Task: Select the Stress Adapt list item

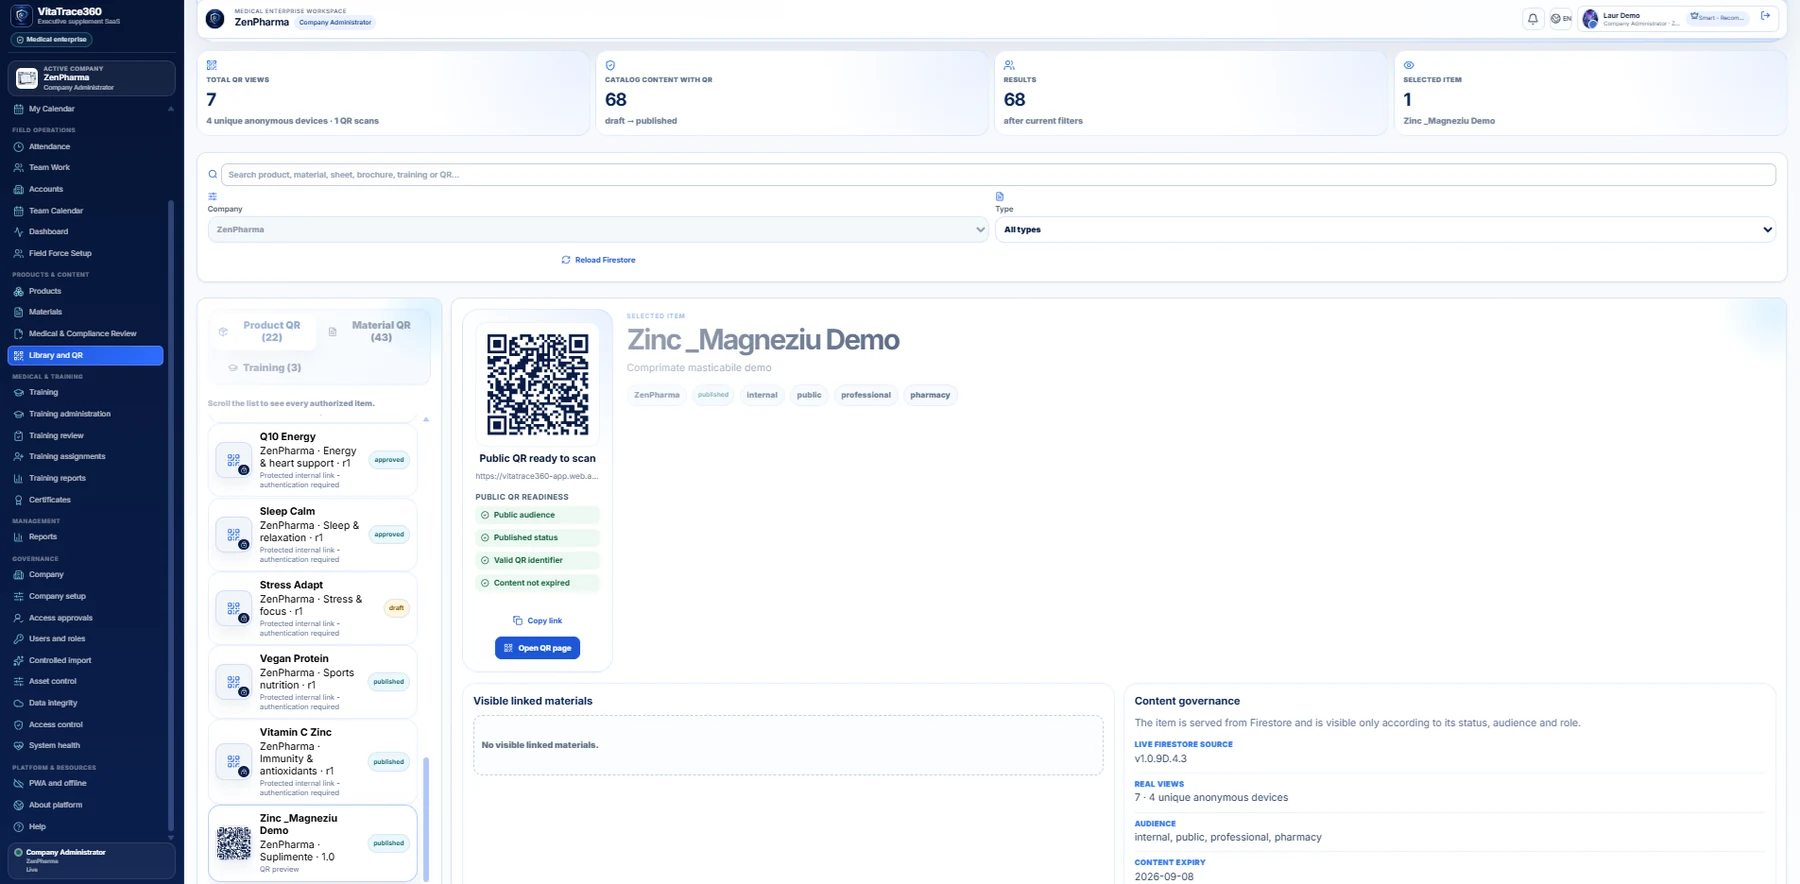Action: (312, 608)
